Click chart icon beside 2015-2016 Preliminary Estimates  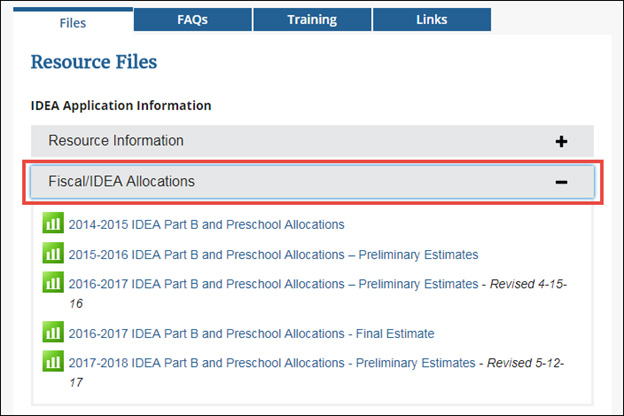coord(54,254)
